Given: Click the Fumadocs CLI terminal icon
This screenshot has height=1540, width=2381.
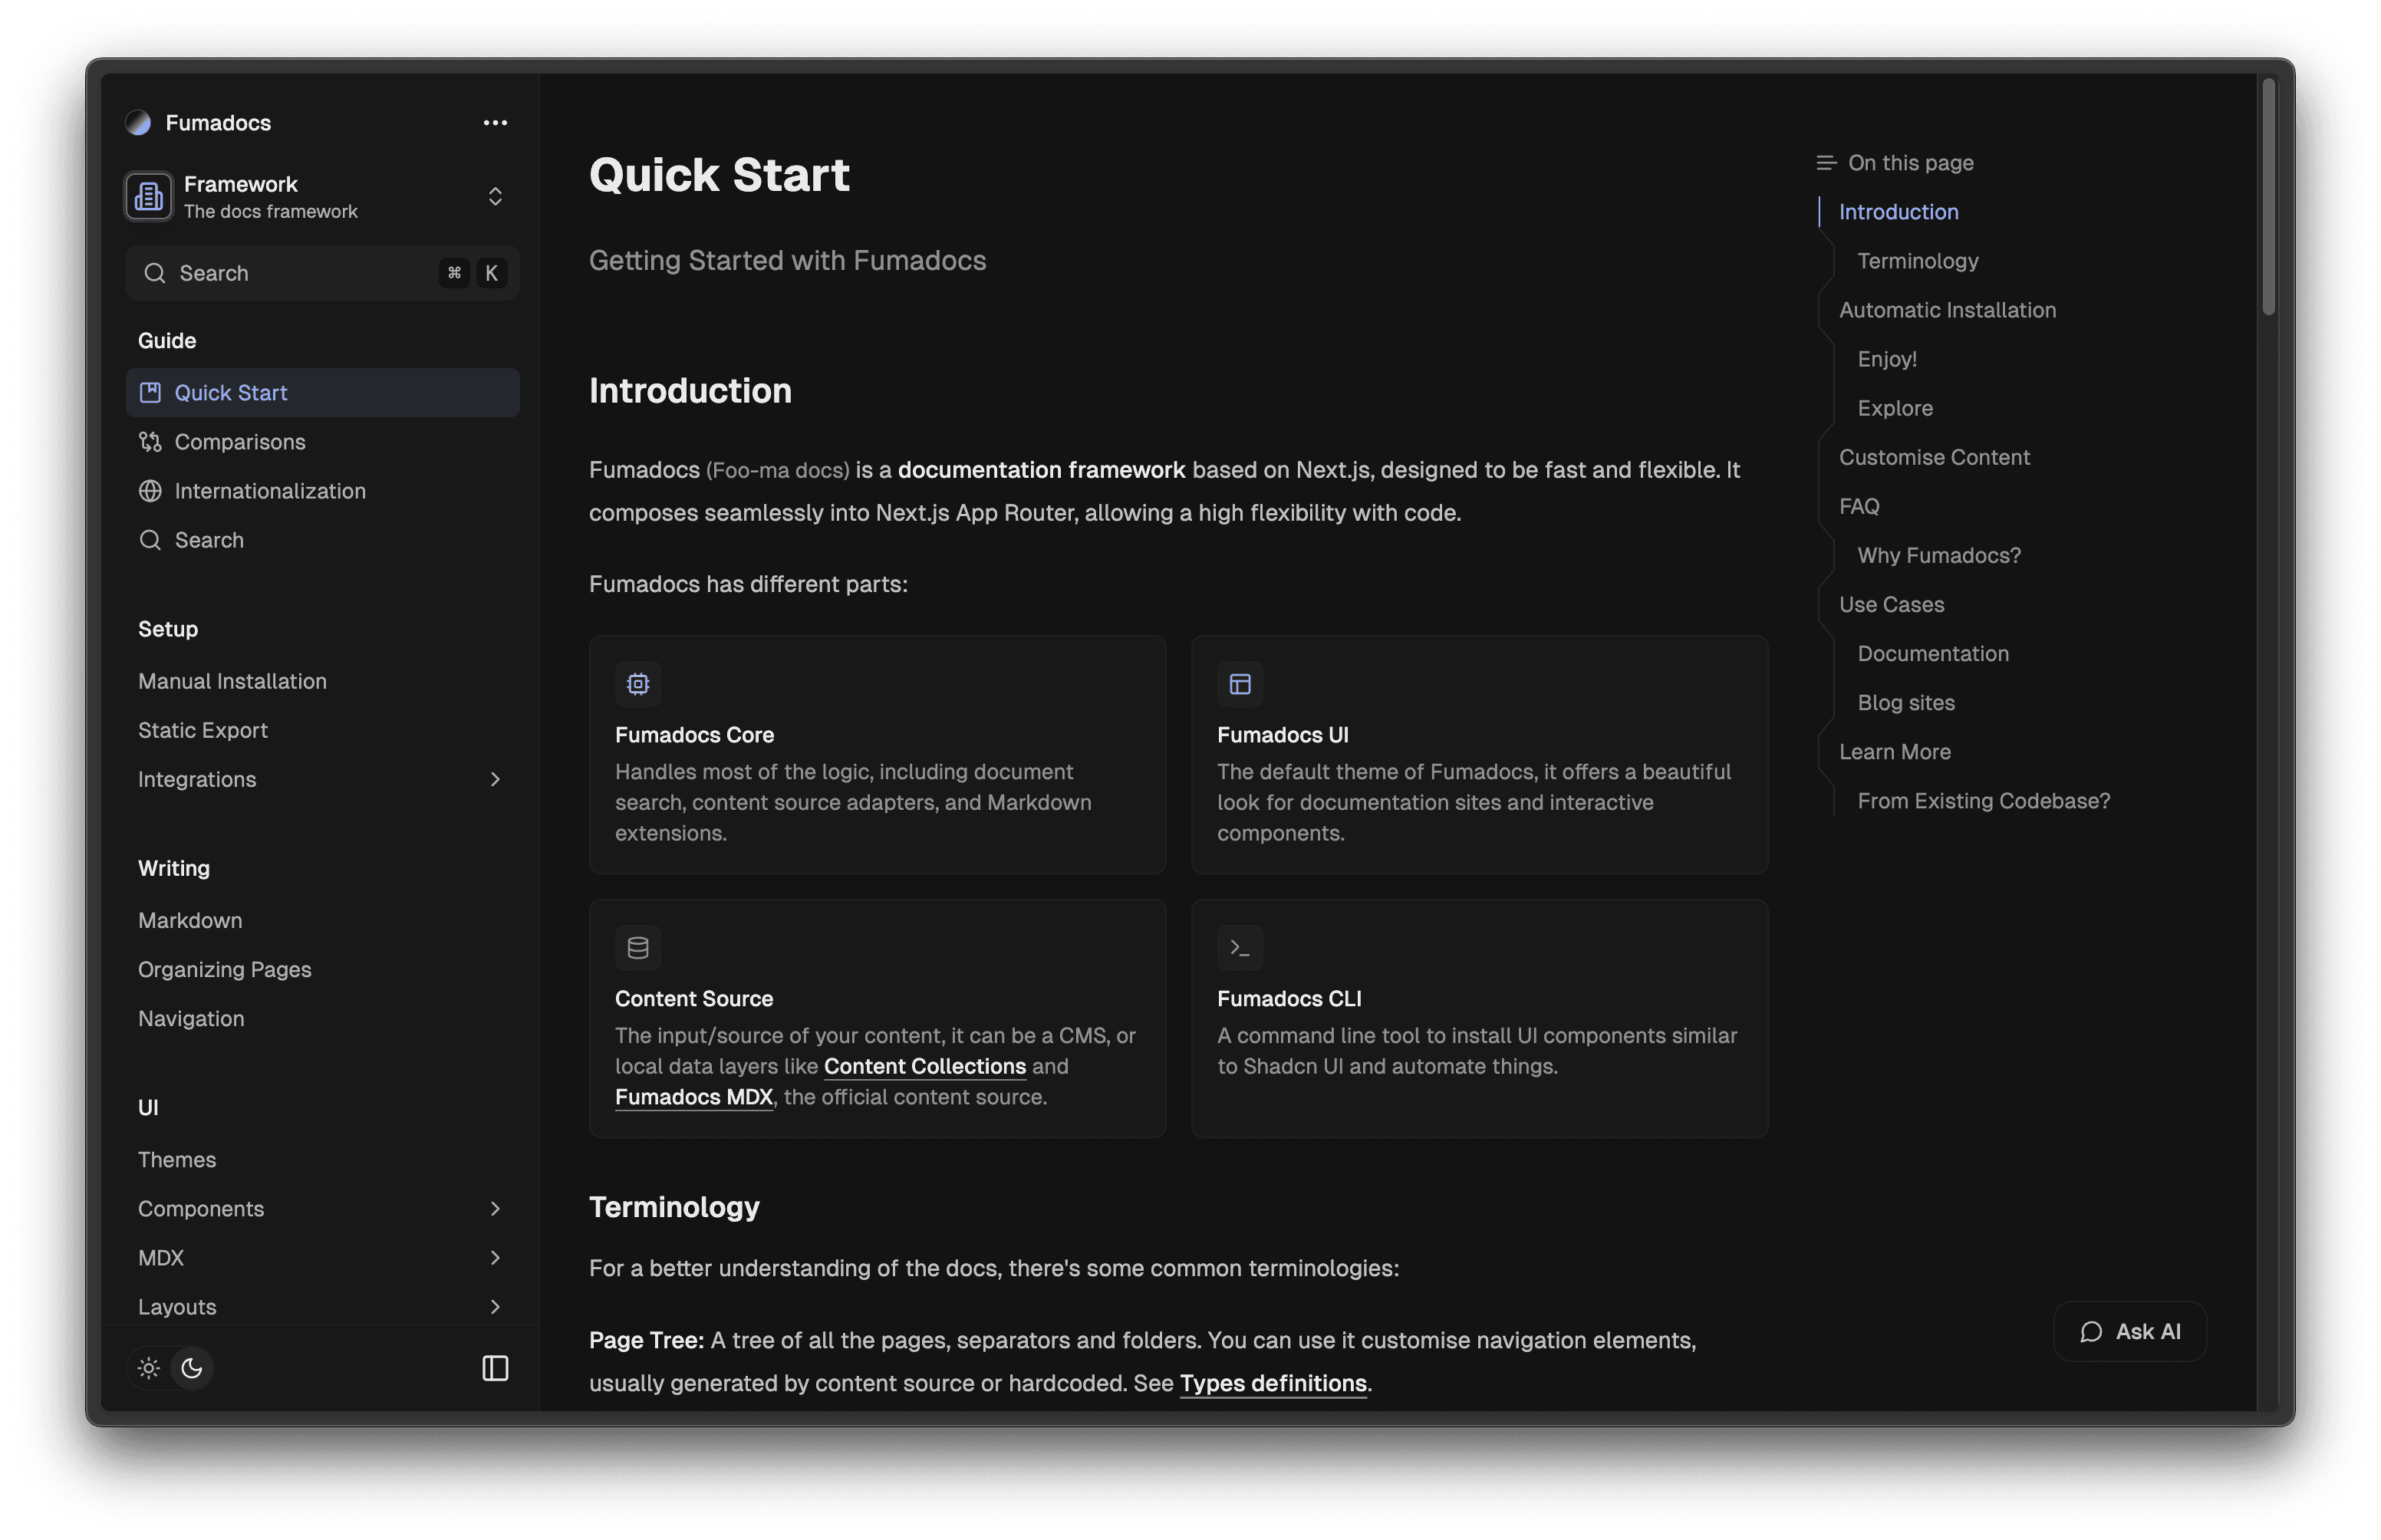Looking at the screenshot, I should pos(1240,947).
